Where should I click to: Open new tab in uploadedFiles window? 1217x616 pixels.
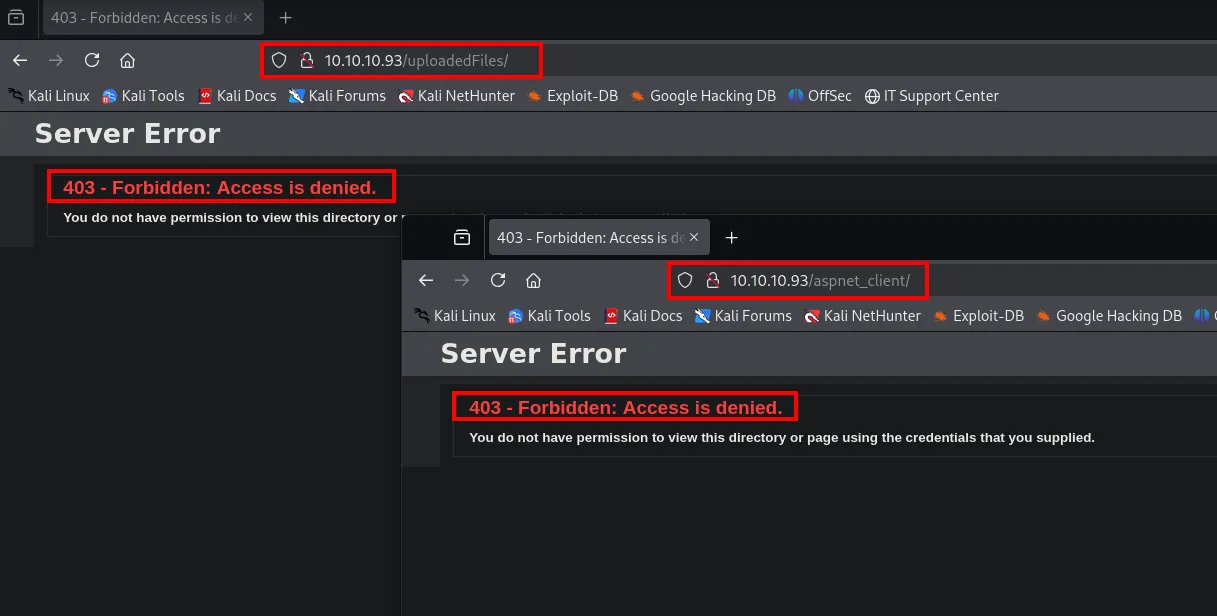tap(286, 18)
